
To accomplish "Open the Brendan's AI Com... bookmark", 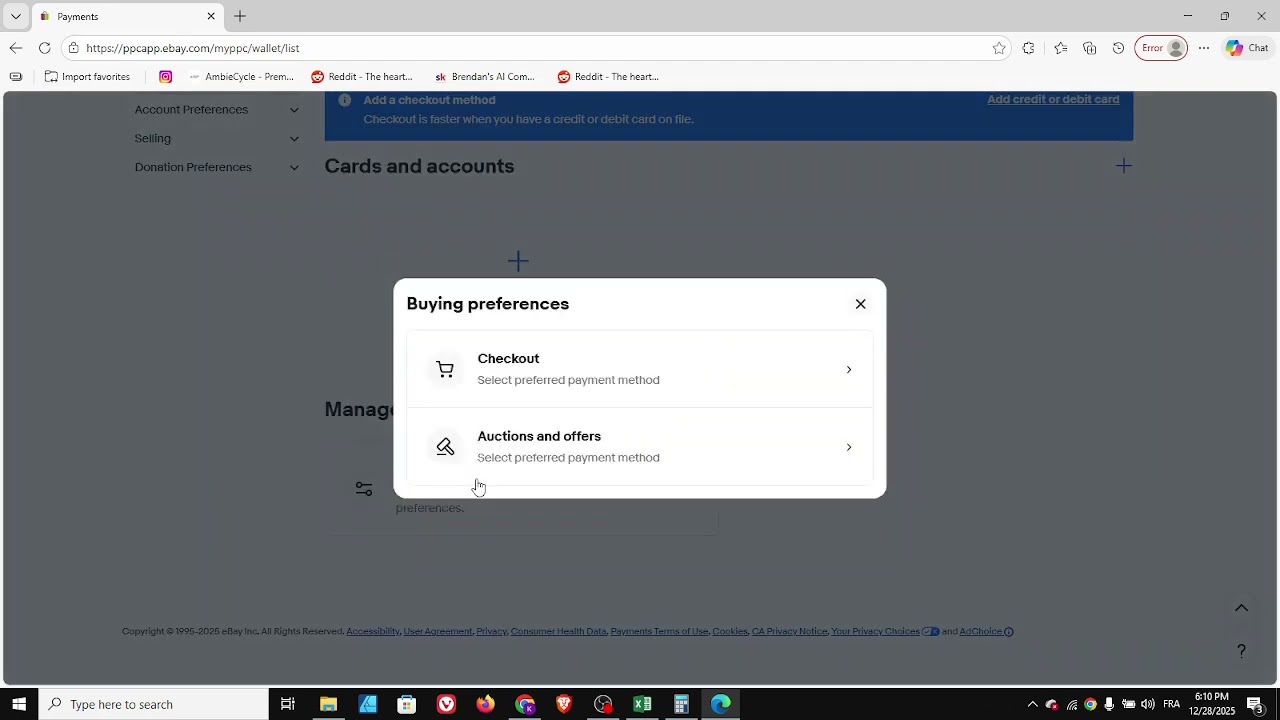I will (x=485, y=77).
